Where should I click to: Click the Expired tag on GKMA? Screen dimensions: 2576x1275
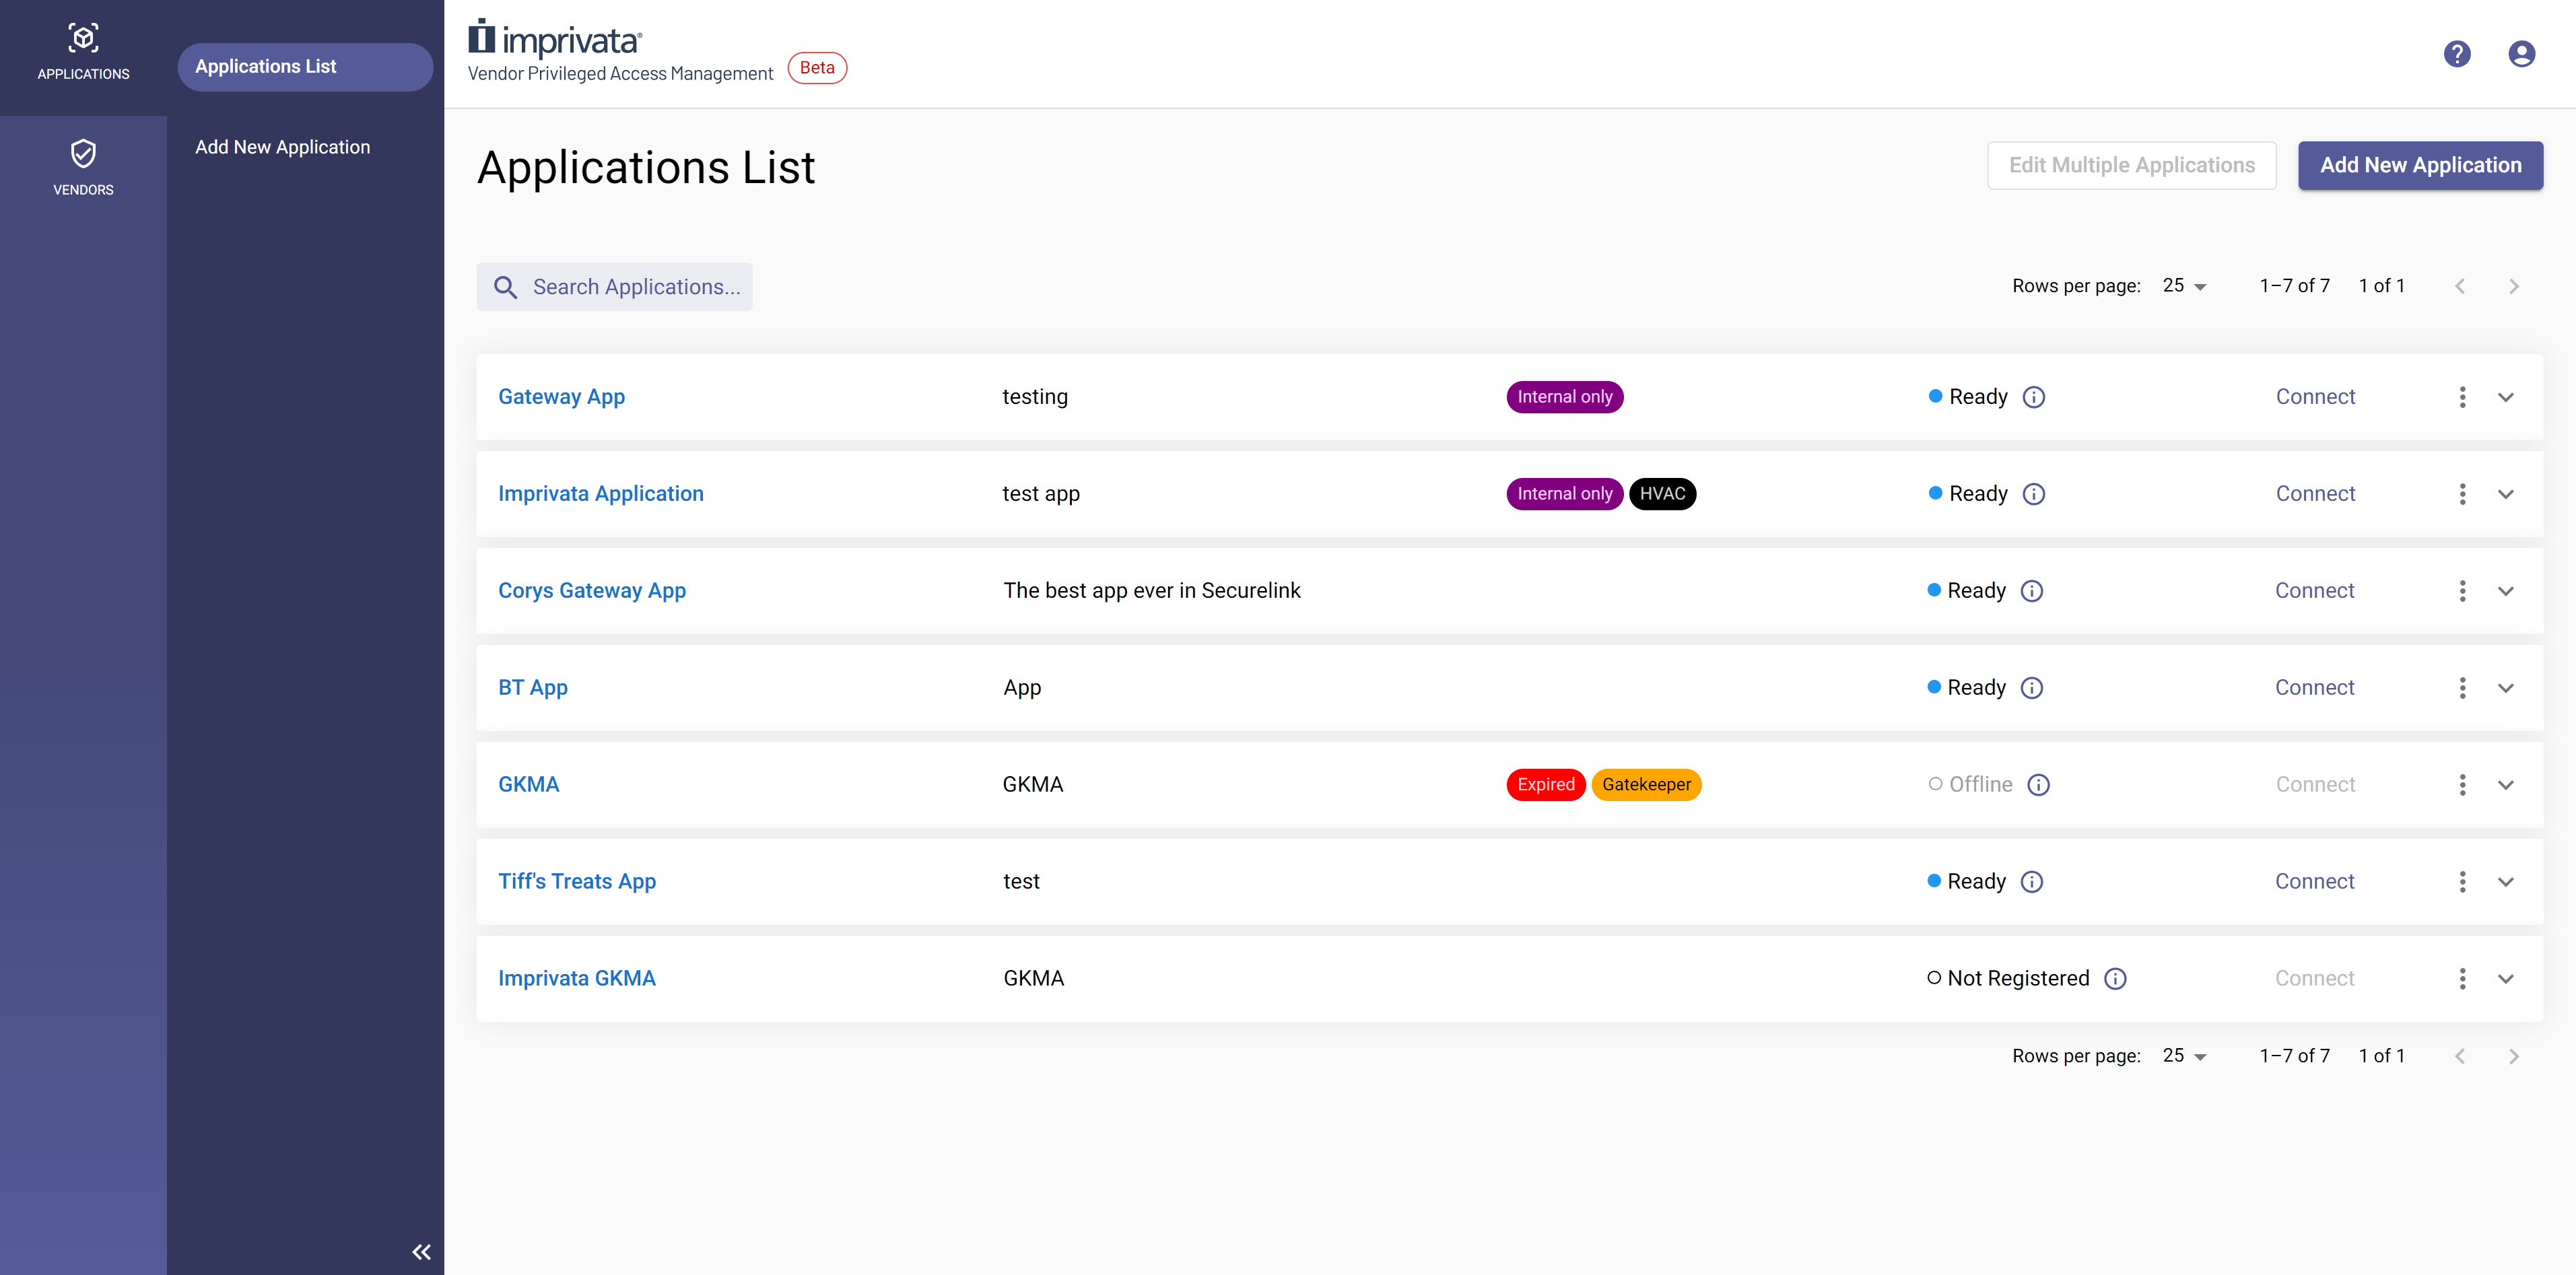click(1546, 785)
